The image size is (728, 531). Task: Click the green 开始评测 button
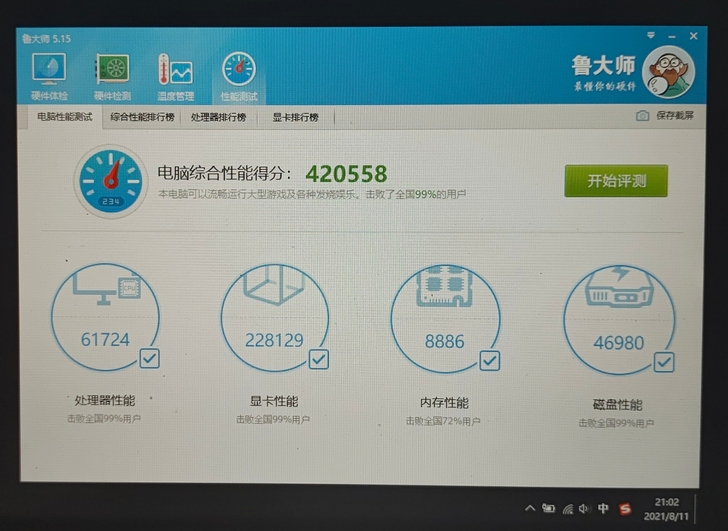coord(616,181)
